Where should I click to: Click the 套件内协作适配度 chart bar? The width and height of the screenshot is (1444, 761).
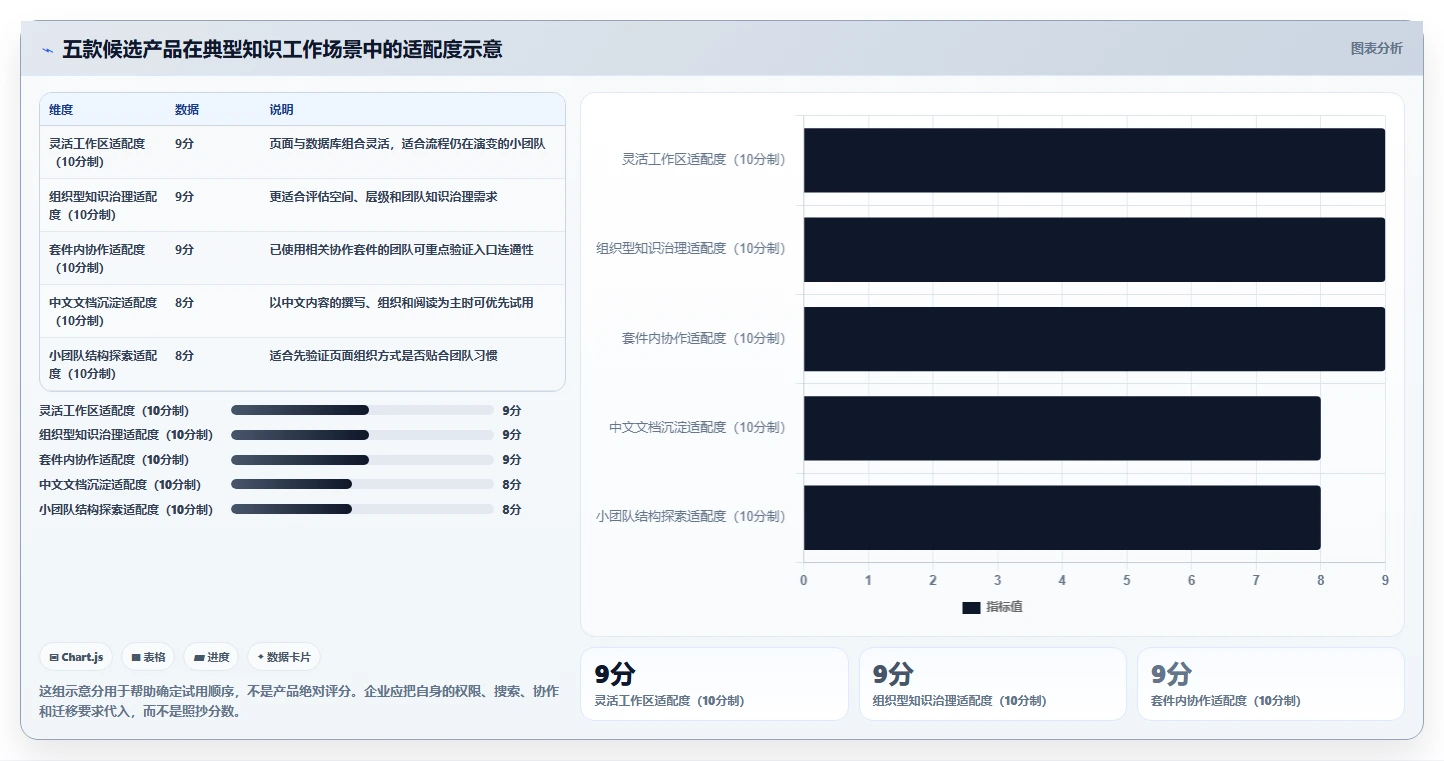[x=1094, y=339]
